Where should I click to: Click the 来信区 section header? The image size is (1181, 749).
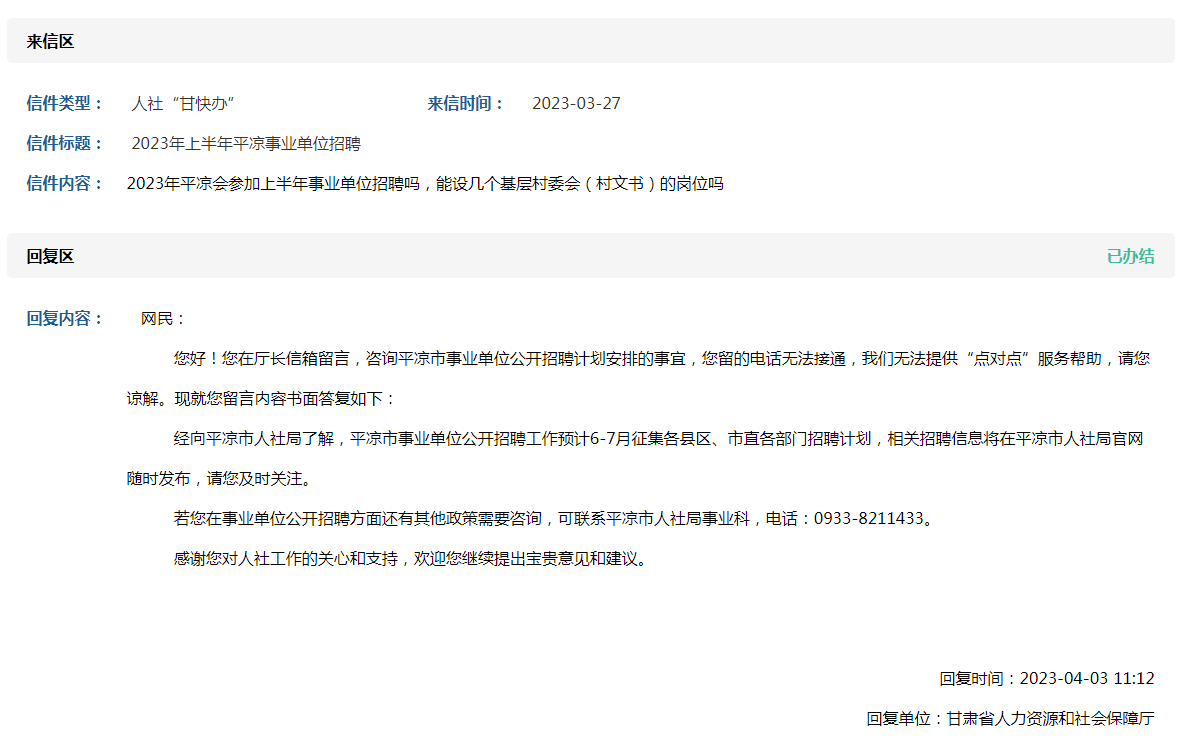click(x=50, y=42)
